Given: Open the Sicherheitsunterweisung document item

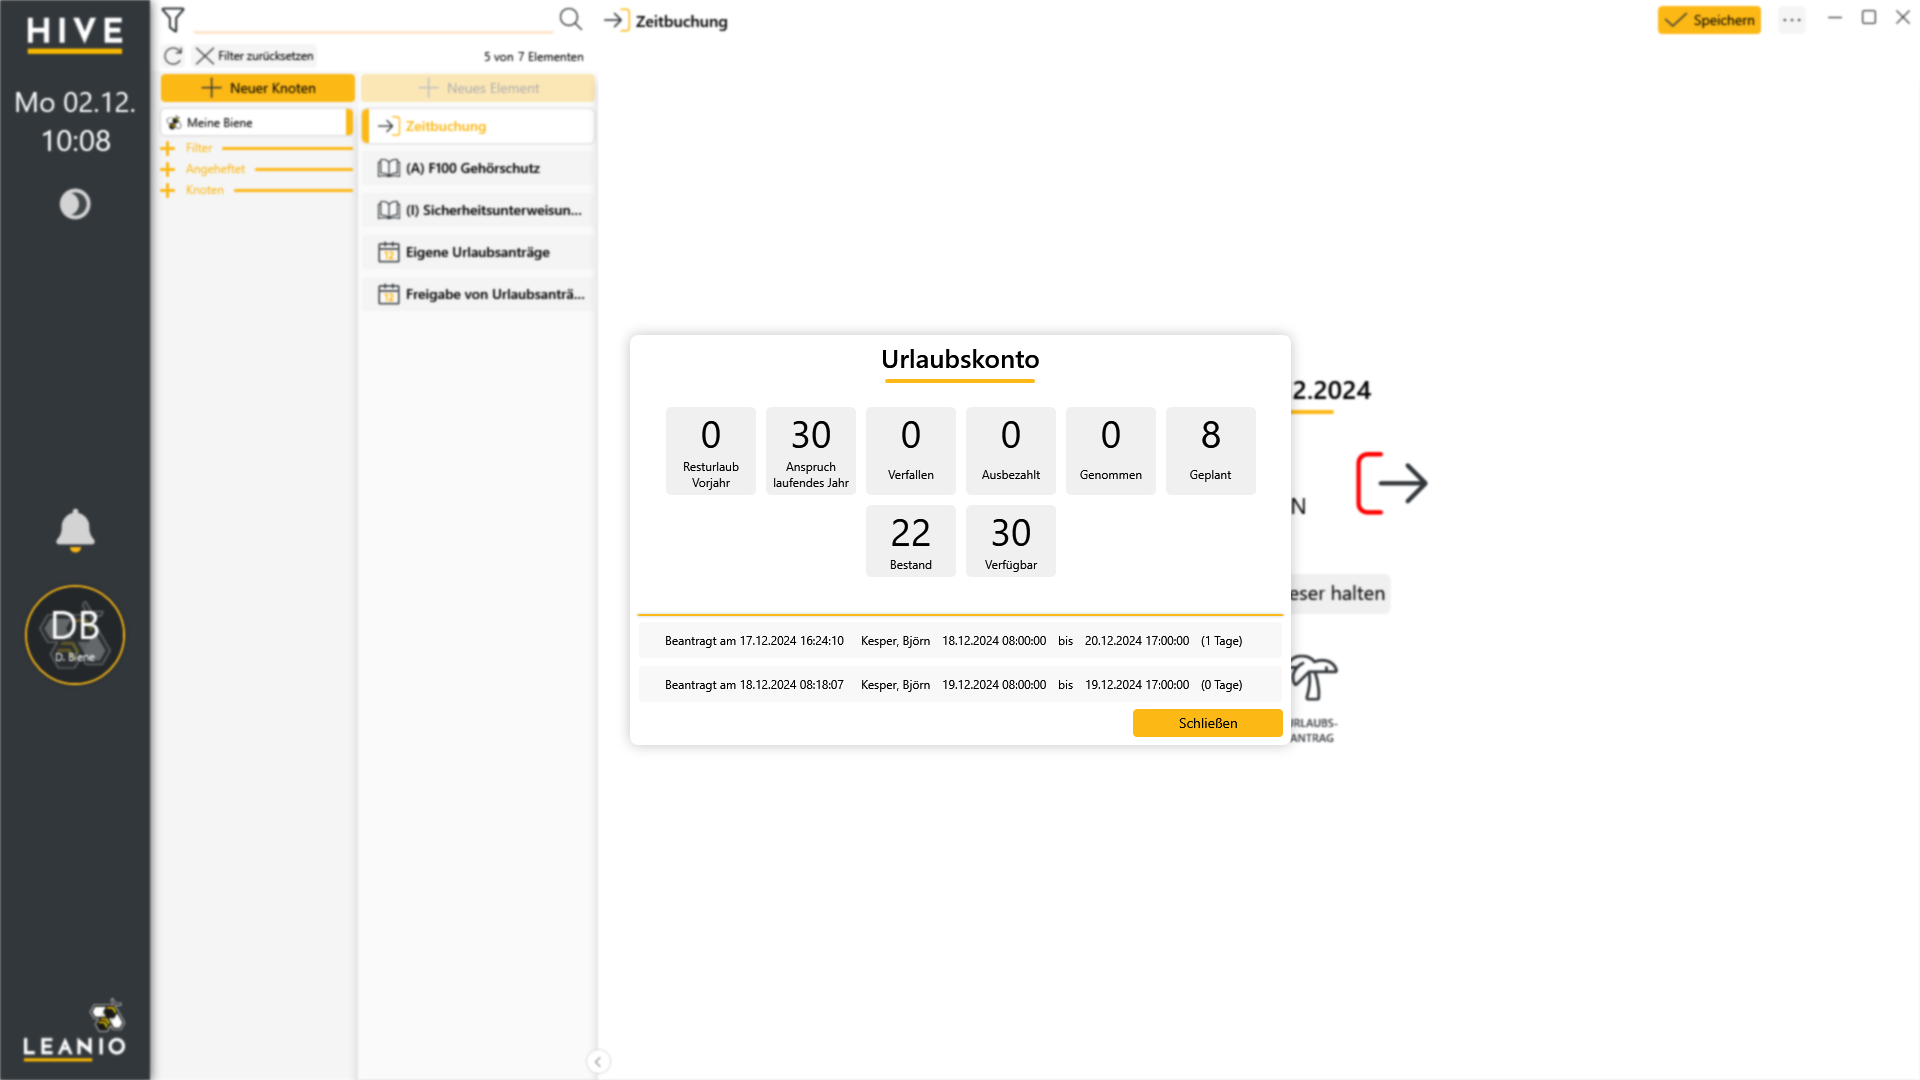Looking at the screenshot, I should [x=478, y=210].
